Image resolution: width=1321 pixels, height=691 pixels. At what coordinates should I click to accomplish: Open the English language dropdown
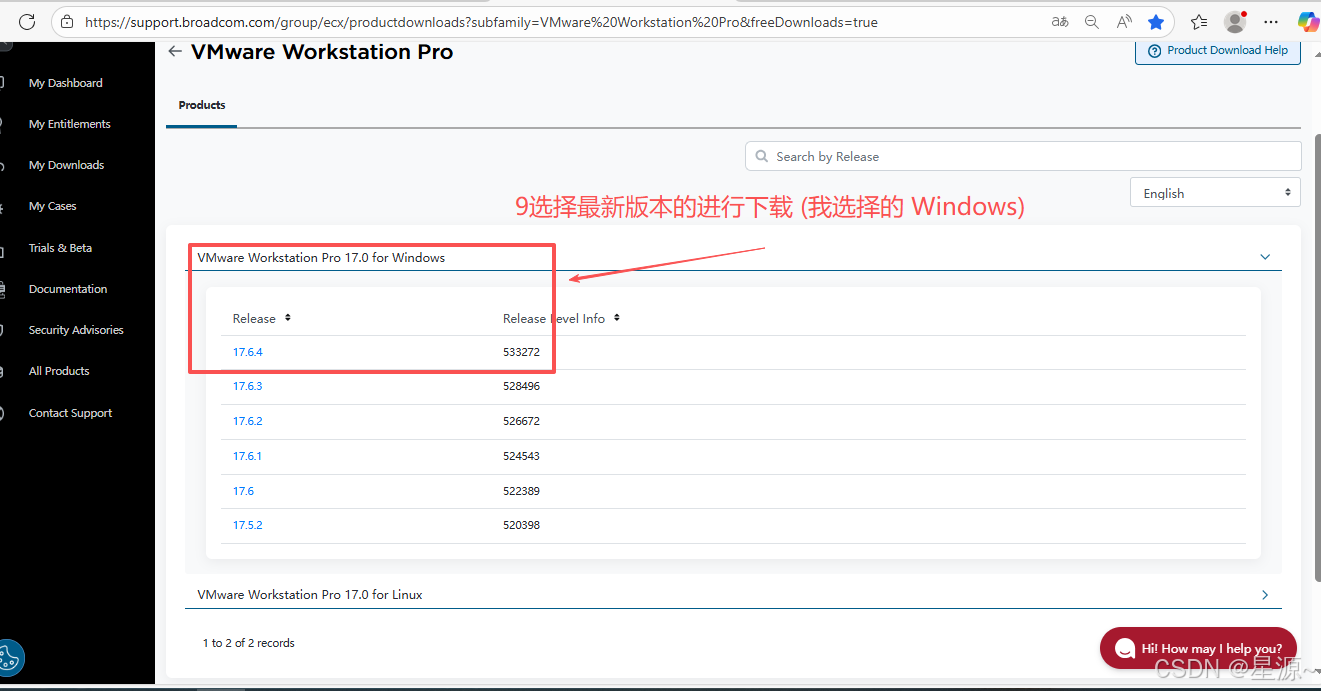(x=1215, y=193)
